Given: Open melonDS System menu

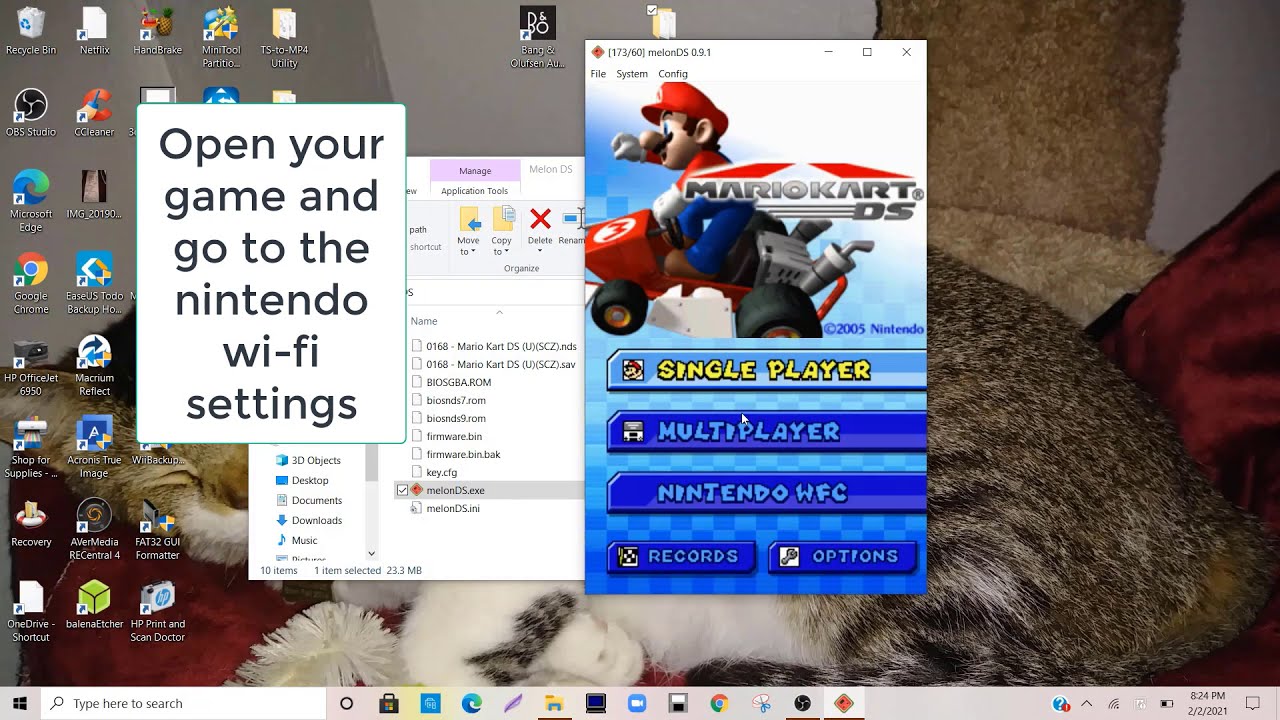Looking at the screenshot, I should tap(632, 74).
